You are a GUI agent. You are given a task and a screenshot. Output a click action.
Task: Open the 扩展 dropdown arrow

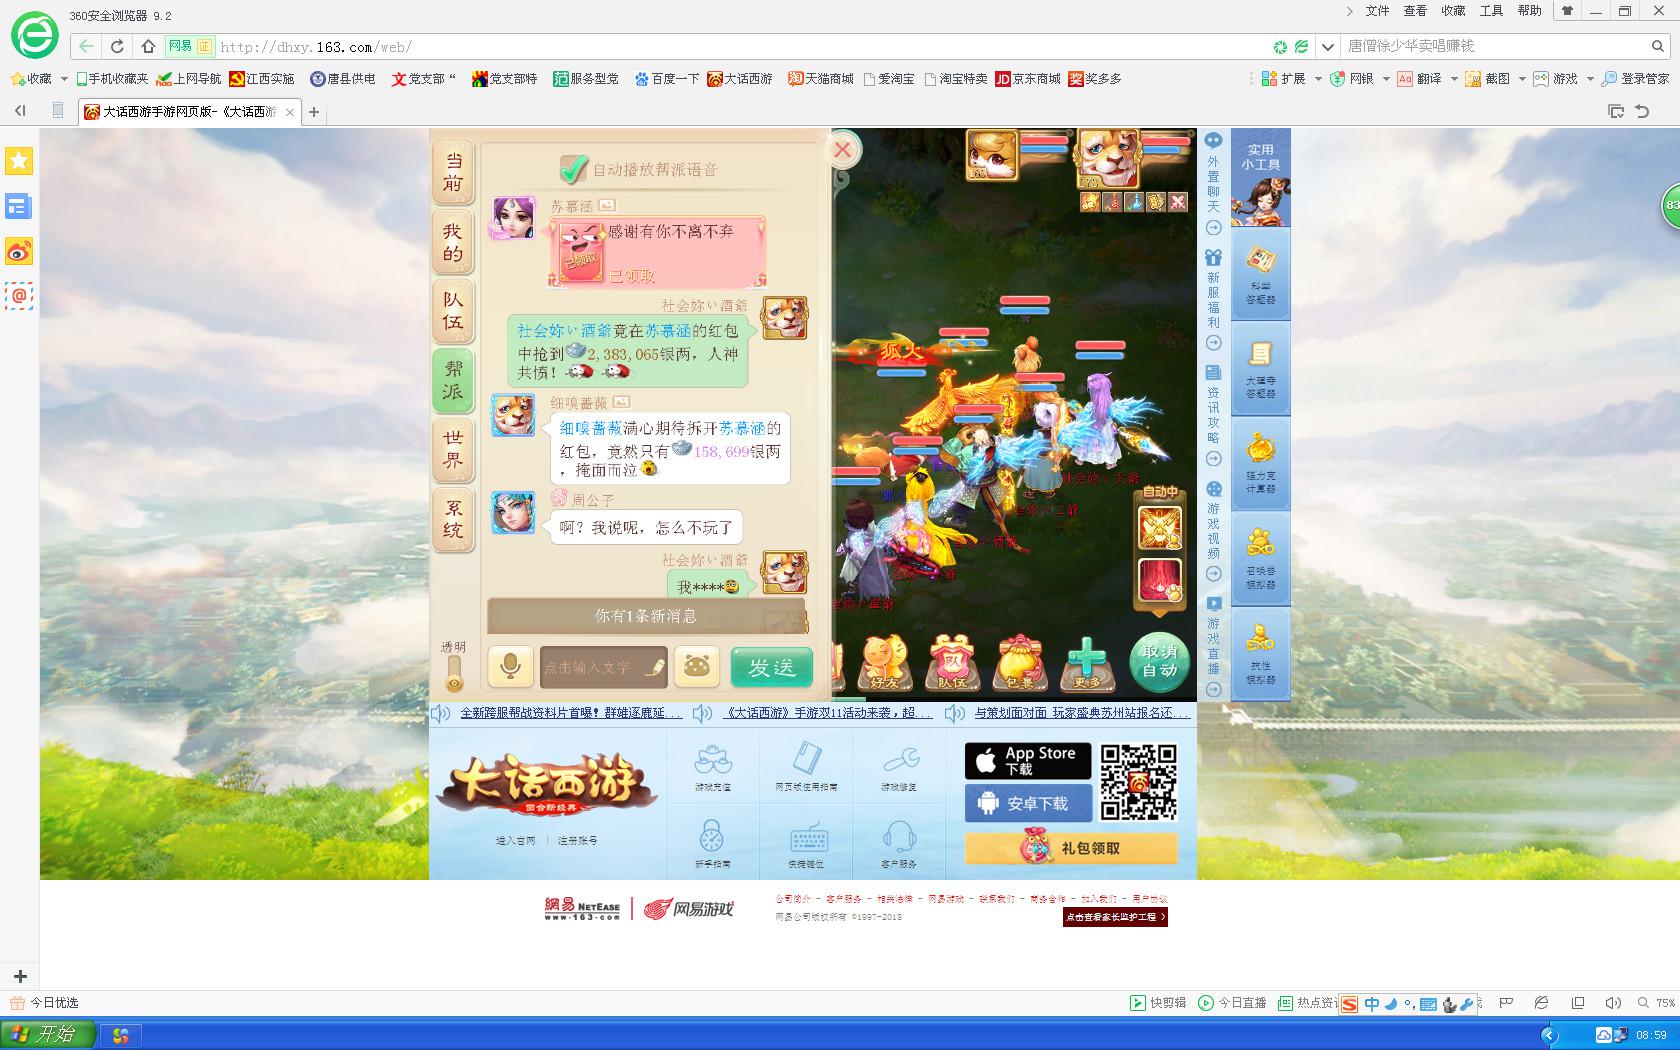tap(1318, 78)
